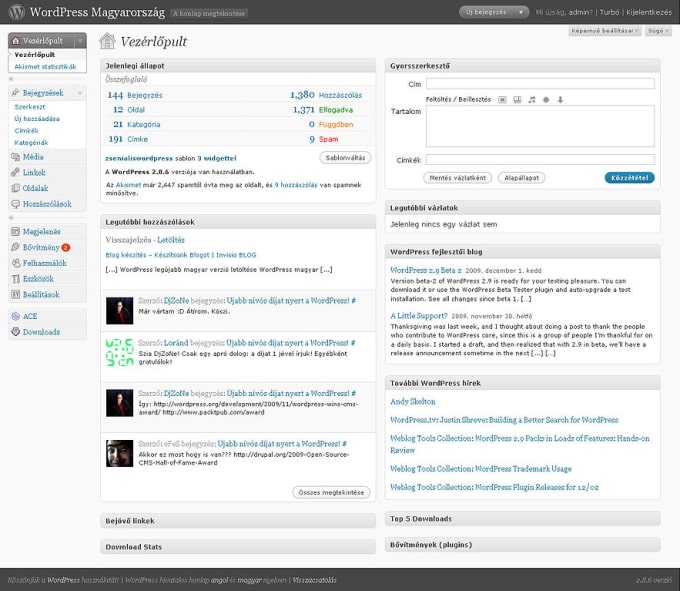
Task: Open the Turbó link in header
Action: point(609,13)
